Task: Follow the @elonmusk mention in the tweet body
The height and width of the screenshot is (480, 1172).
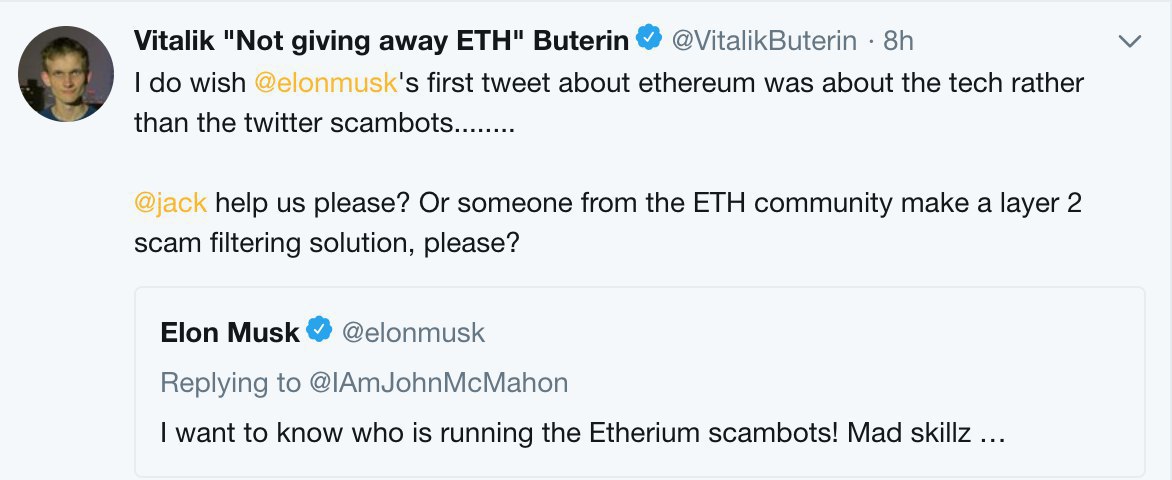Action: tap(324, 82)
